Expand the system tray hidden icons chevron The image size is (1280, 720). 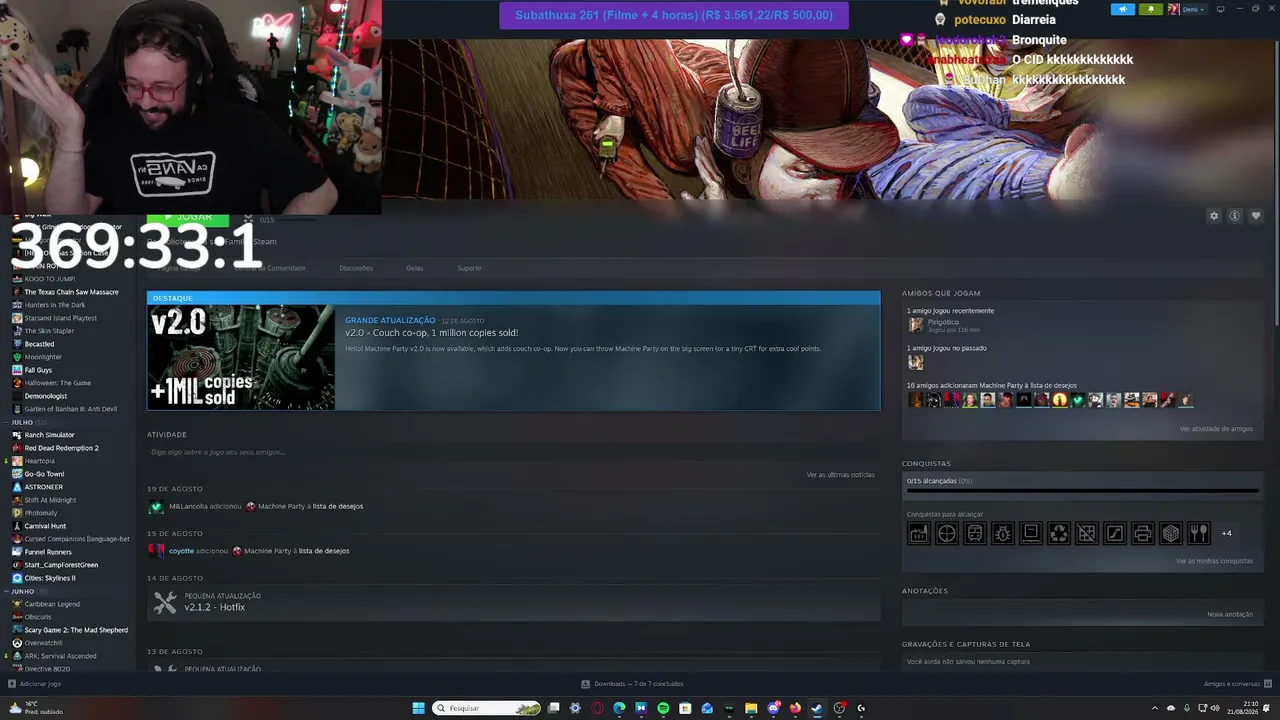(x=1156, y=708)
